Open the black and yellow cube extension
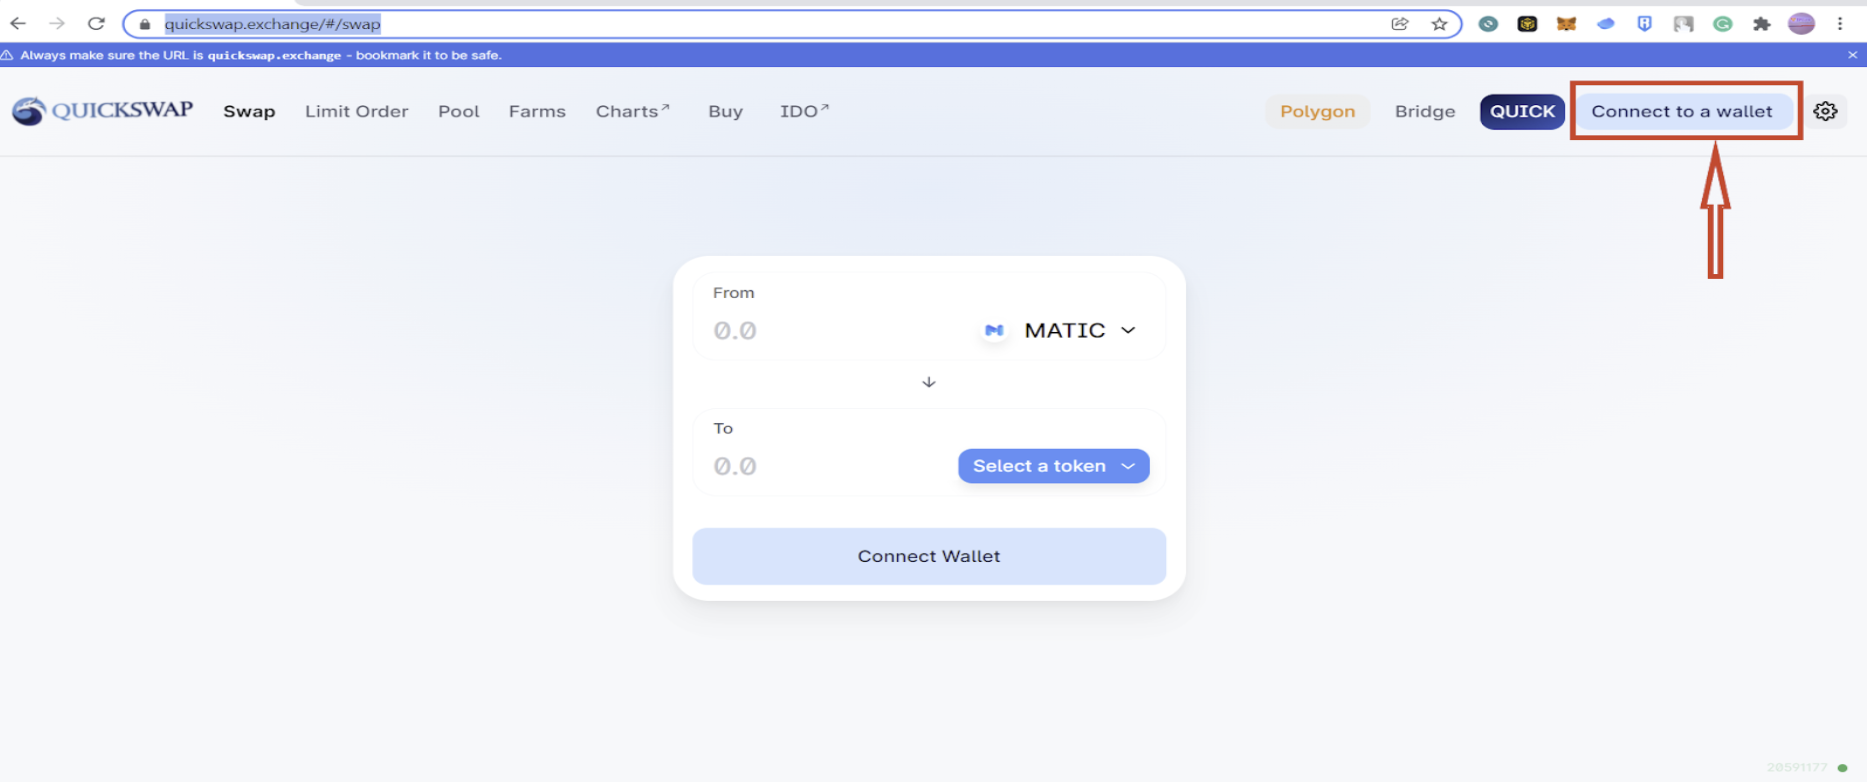This screenshot has width=1868, height=782. [1527, 24]
